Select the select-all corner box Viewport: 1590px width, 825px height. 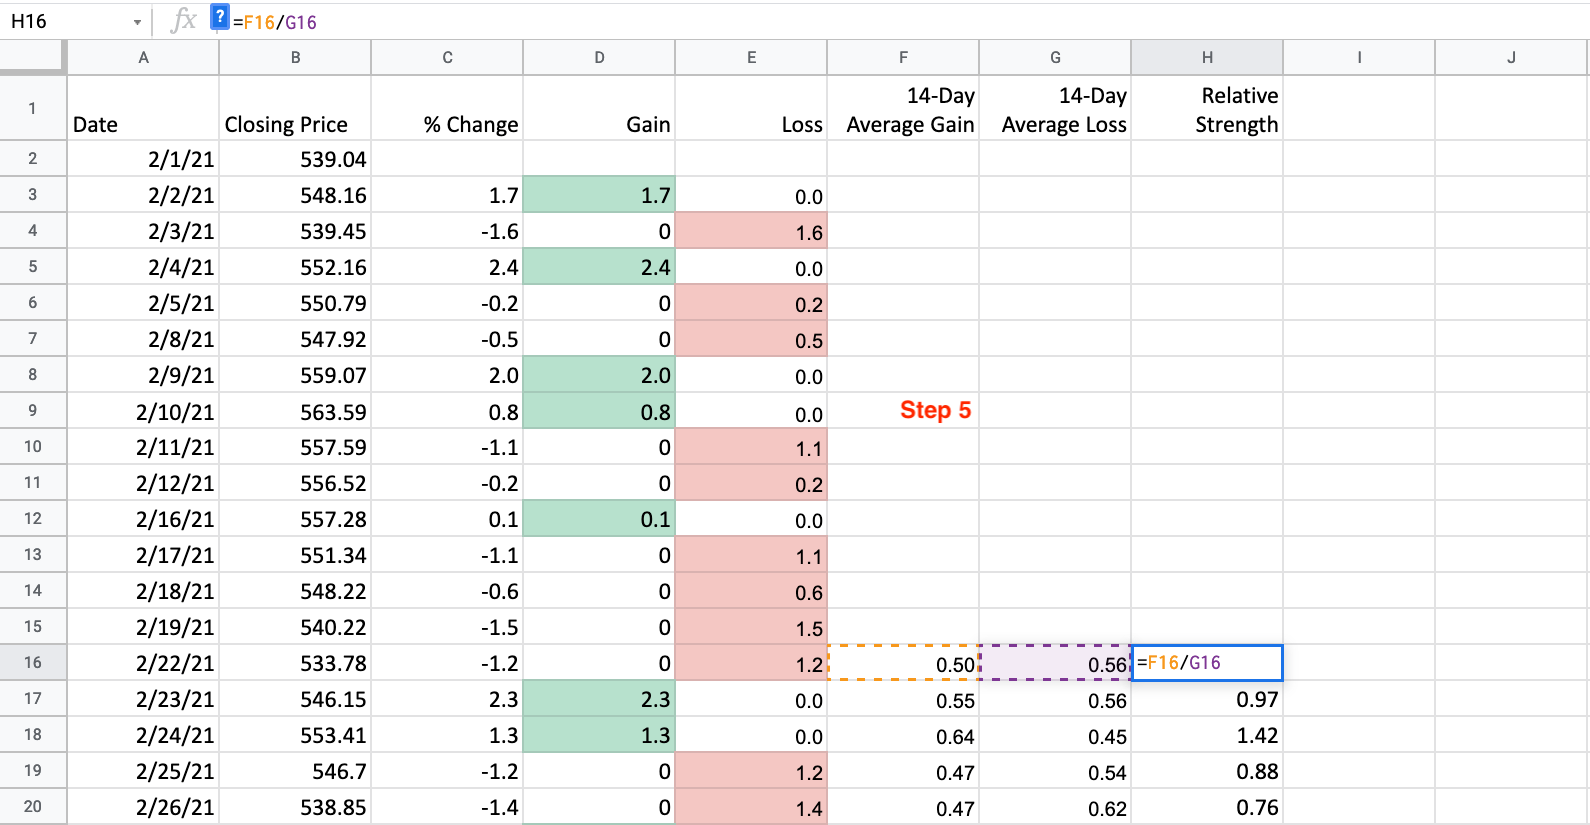(x=33, y=57)
